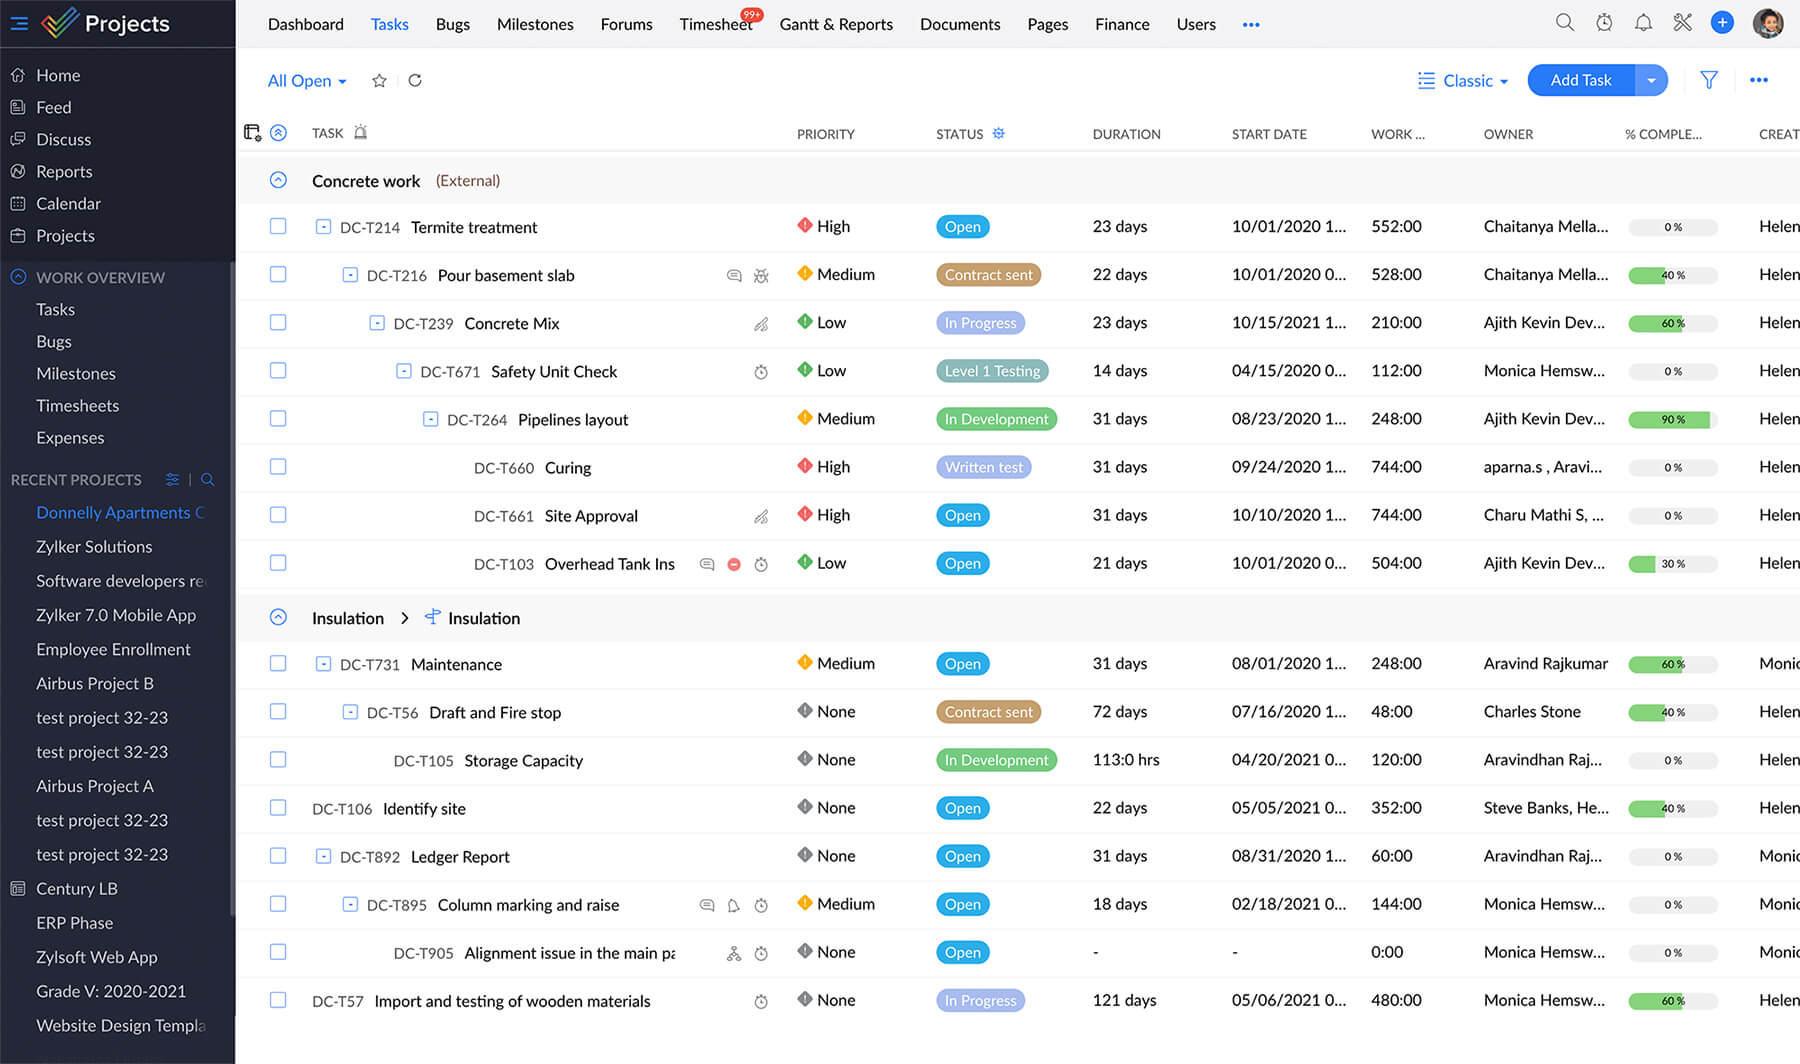1800x1064 pixels.
Task: Switch to the Milestones tab
Action: [535, 24]
